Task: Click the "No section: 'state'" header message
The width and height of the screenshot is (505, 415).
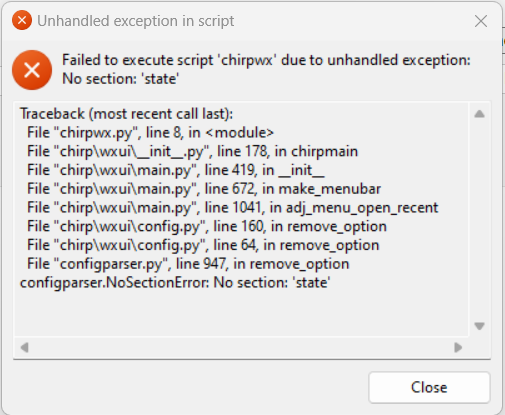Action: point(121,79)
